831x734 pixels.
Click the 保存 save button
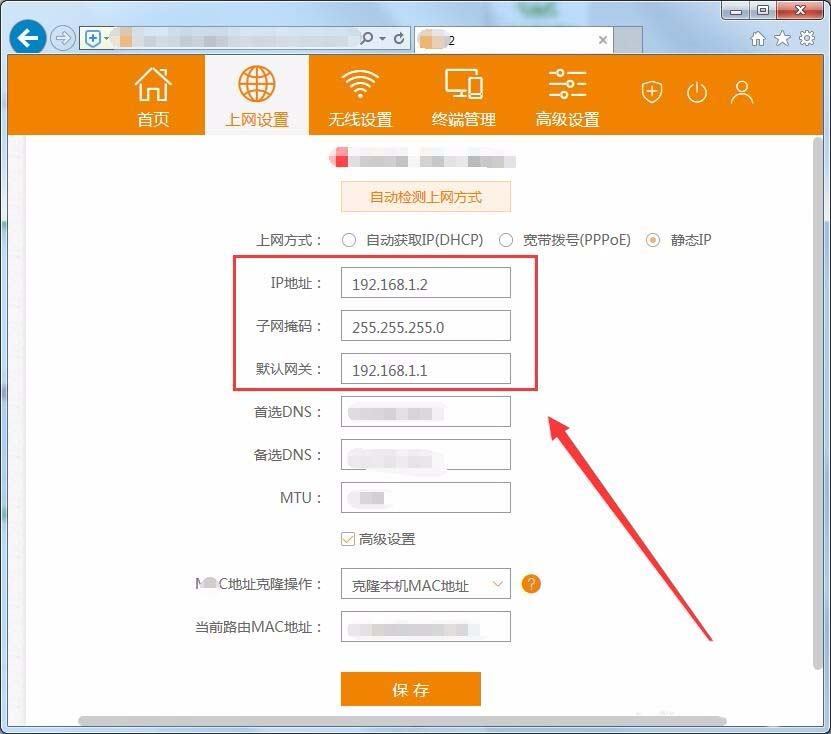tap(411, 689)
